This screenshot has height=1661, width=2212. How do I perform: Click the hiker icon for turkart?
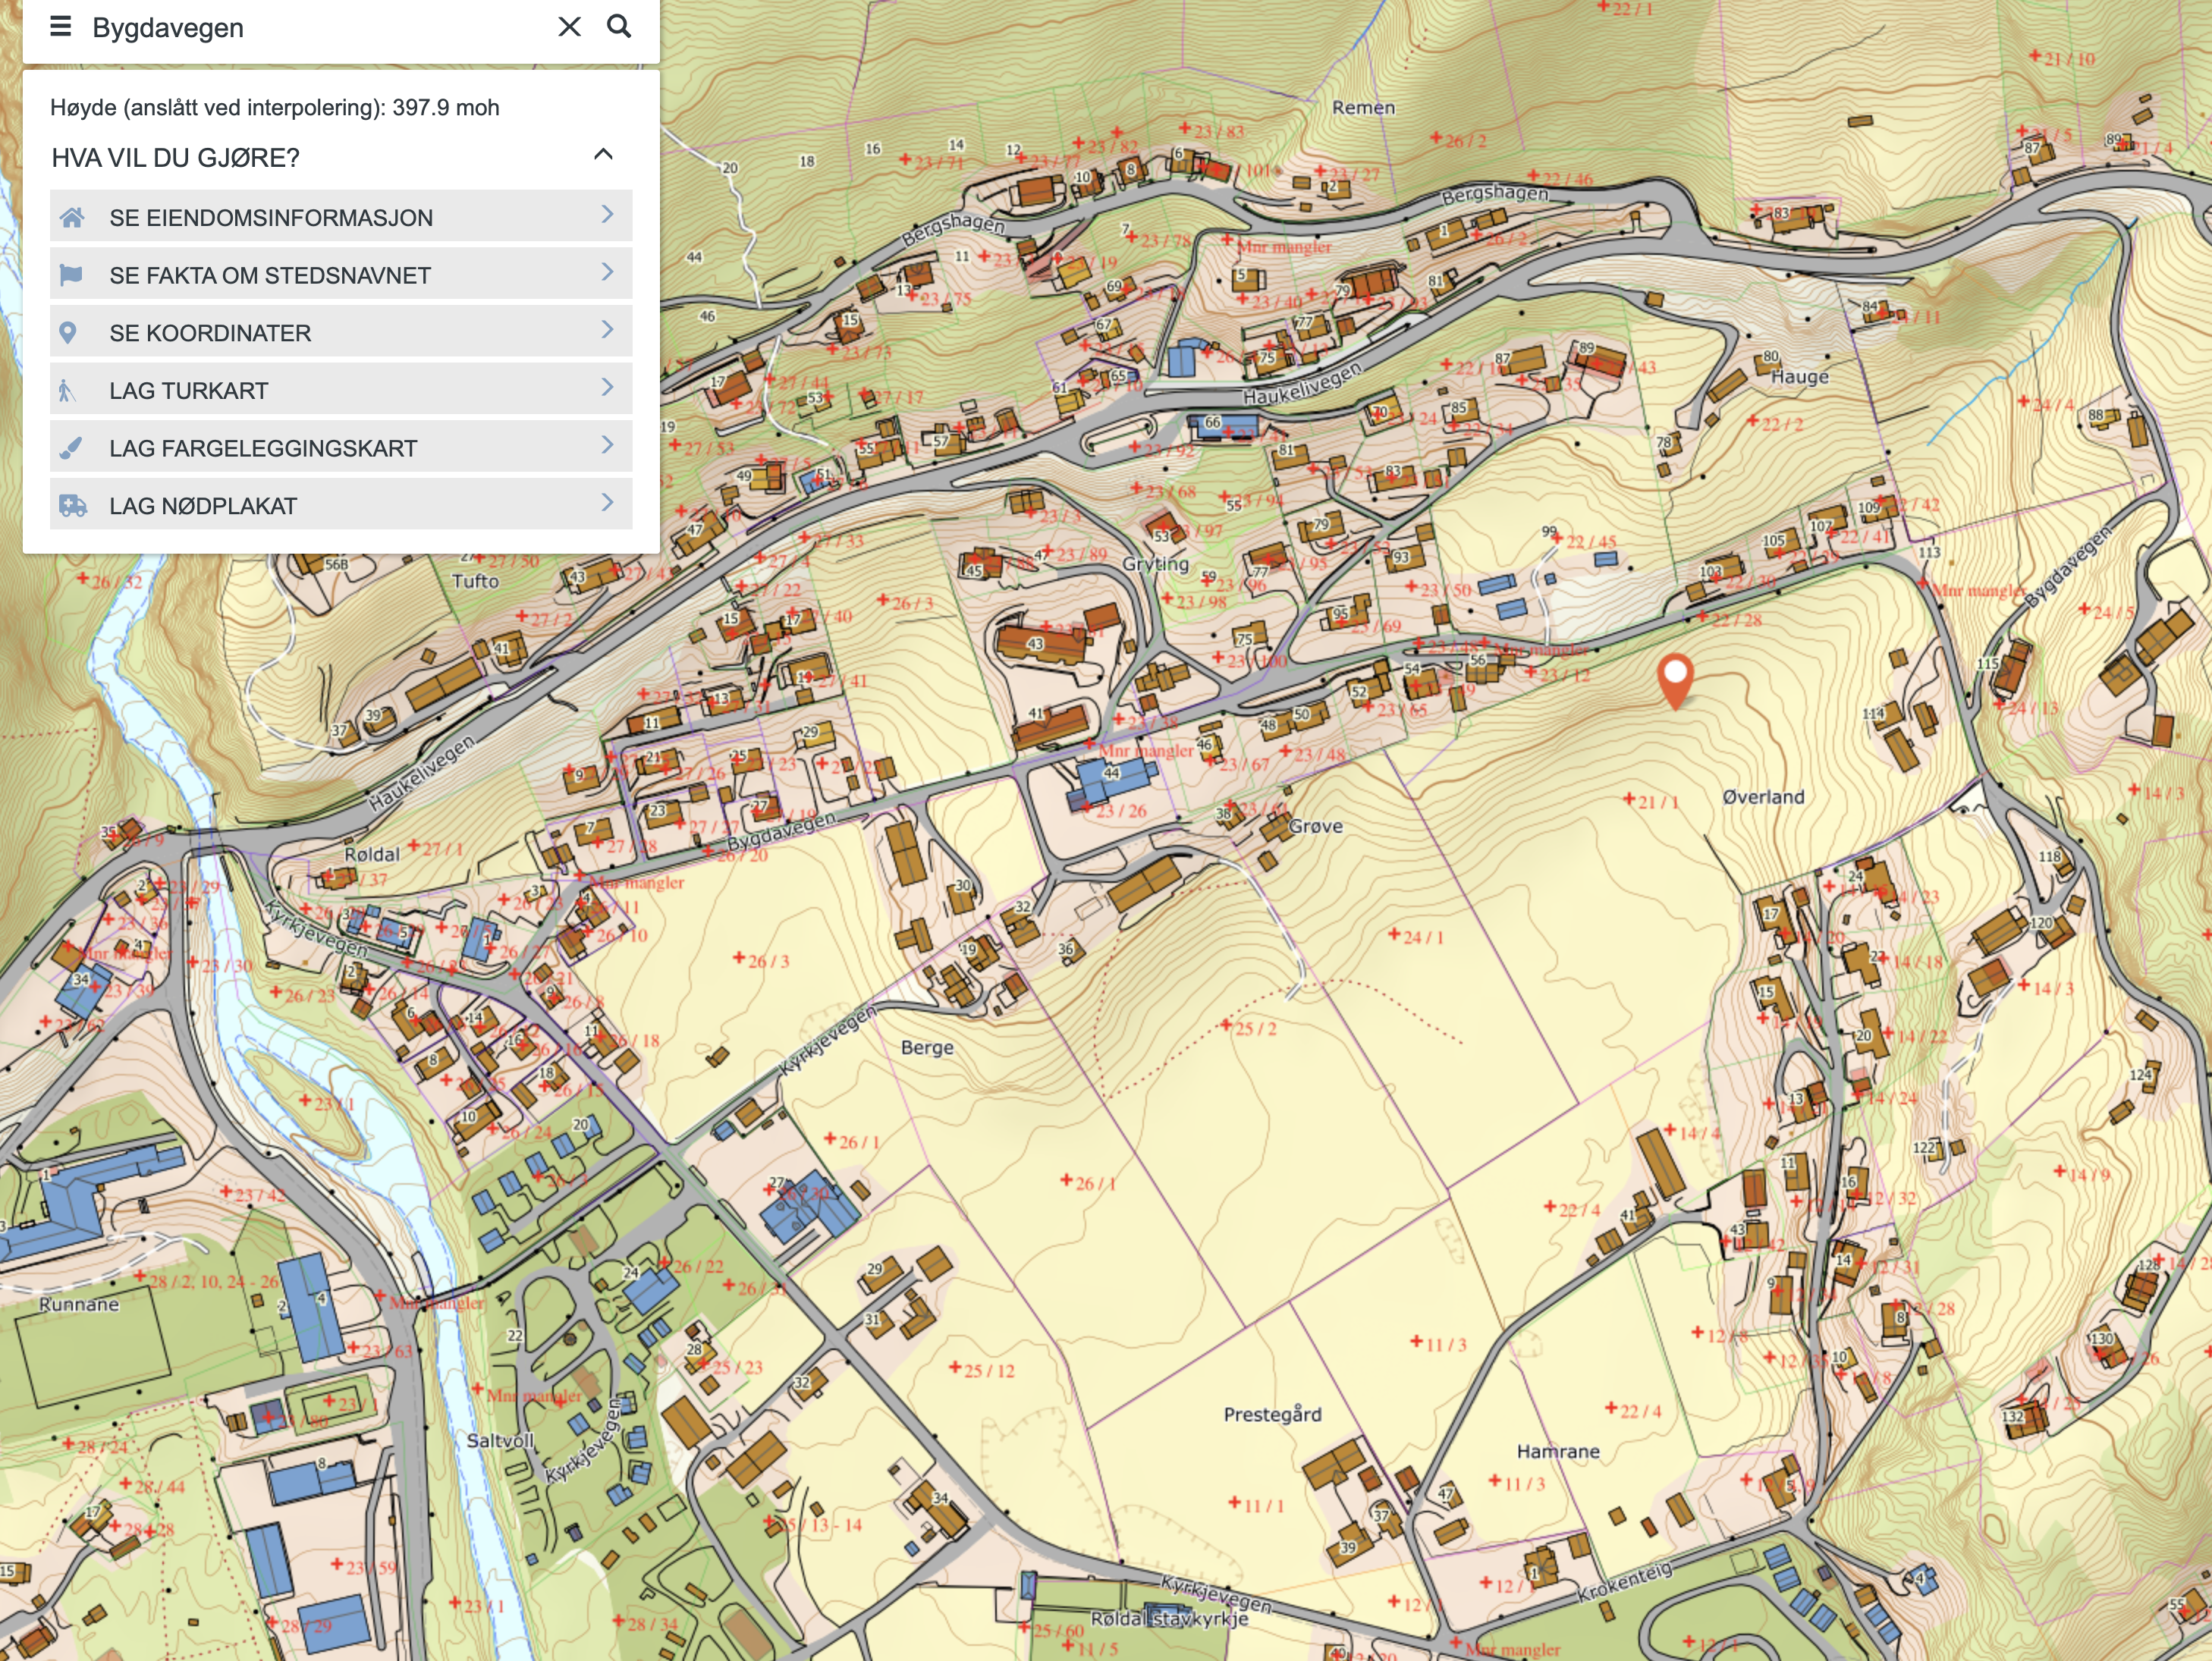67,390
